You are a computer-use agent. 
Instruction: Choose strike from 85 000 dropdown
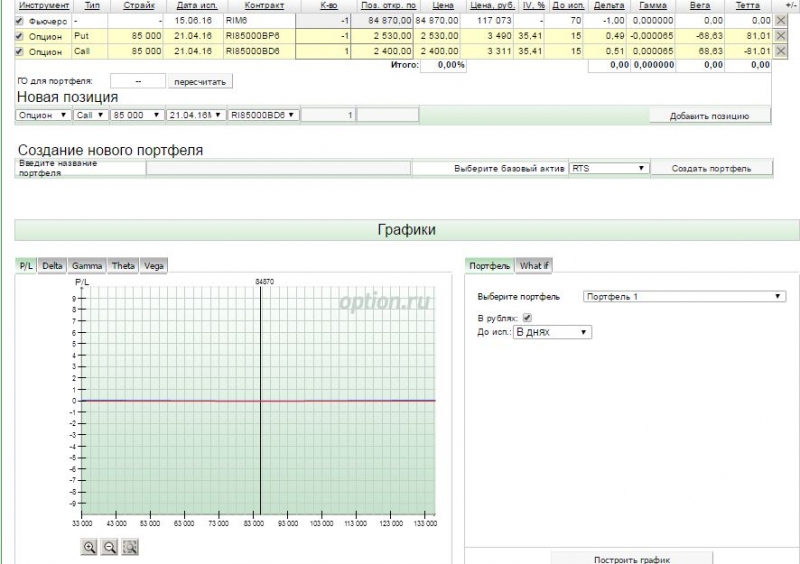(x=137, y=115)
